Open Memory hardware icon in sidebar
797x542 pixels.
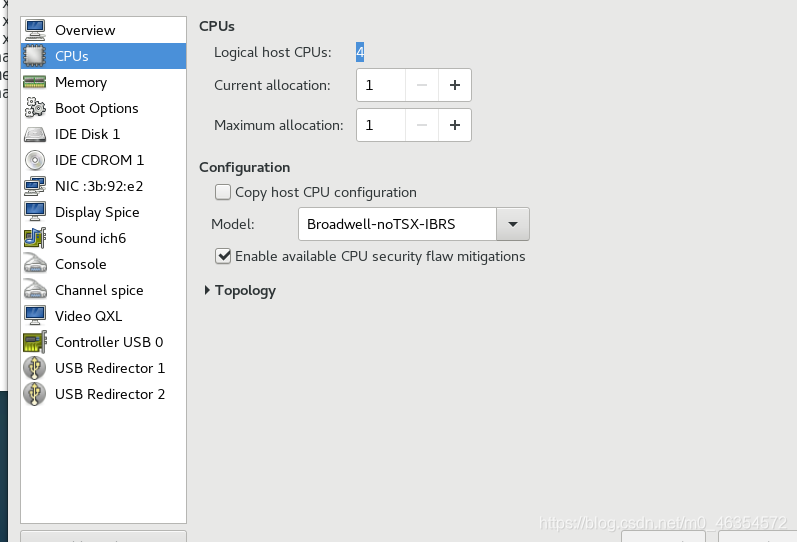35,82
